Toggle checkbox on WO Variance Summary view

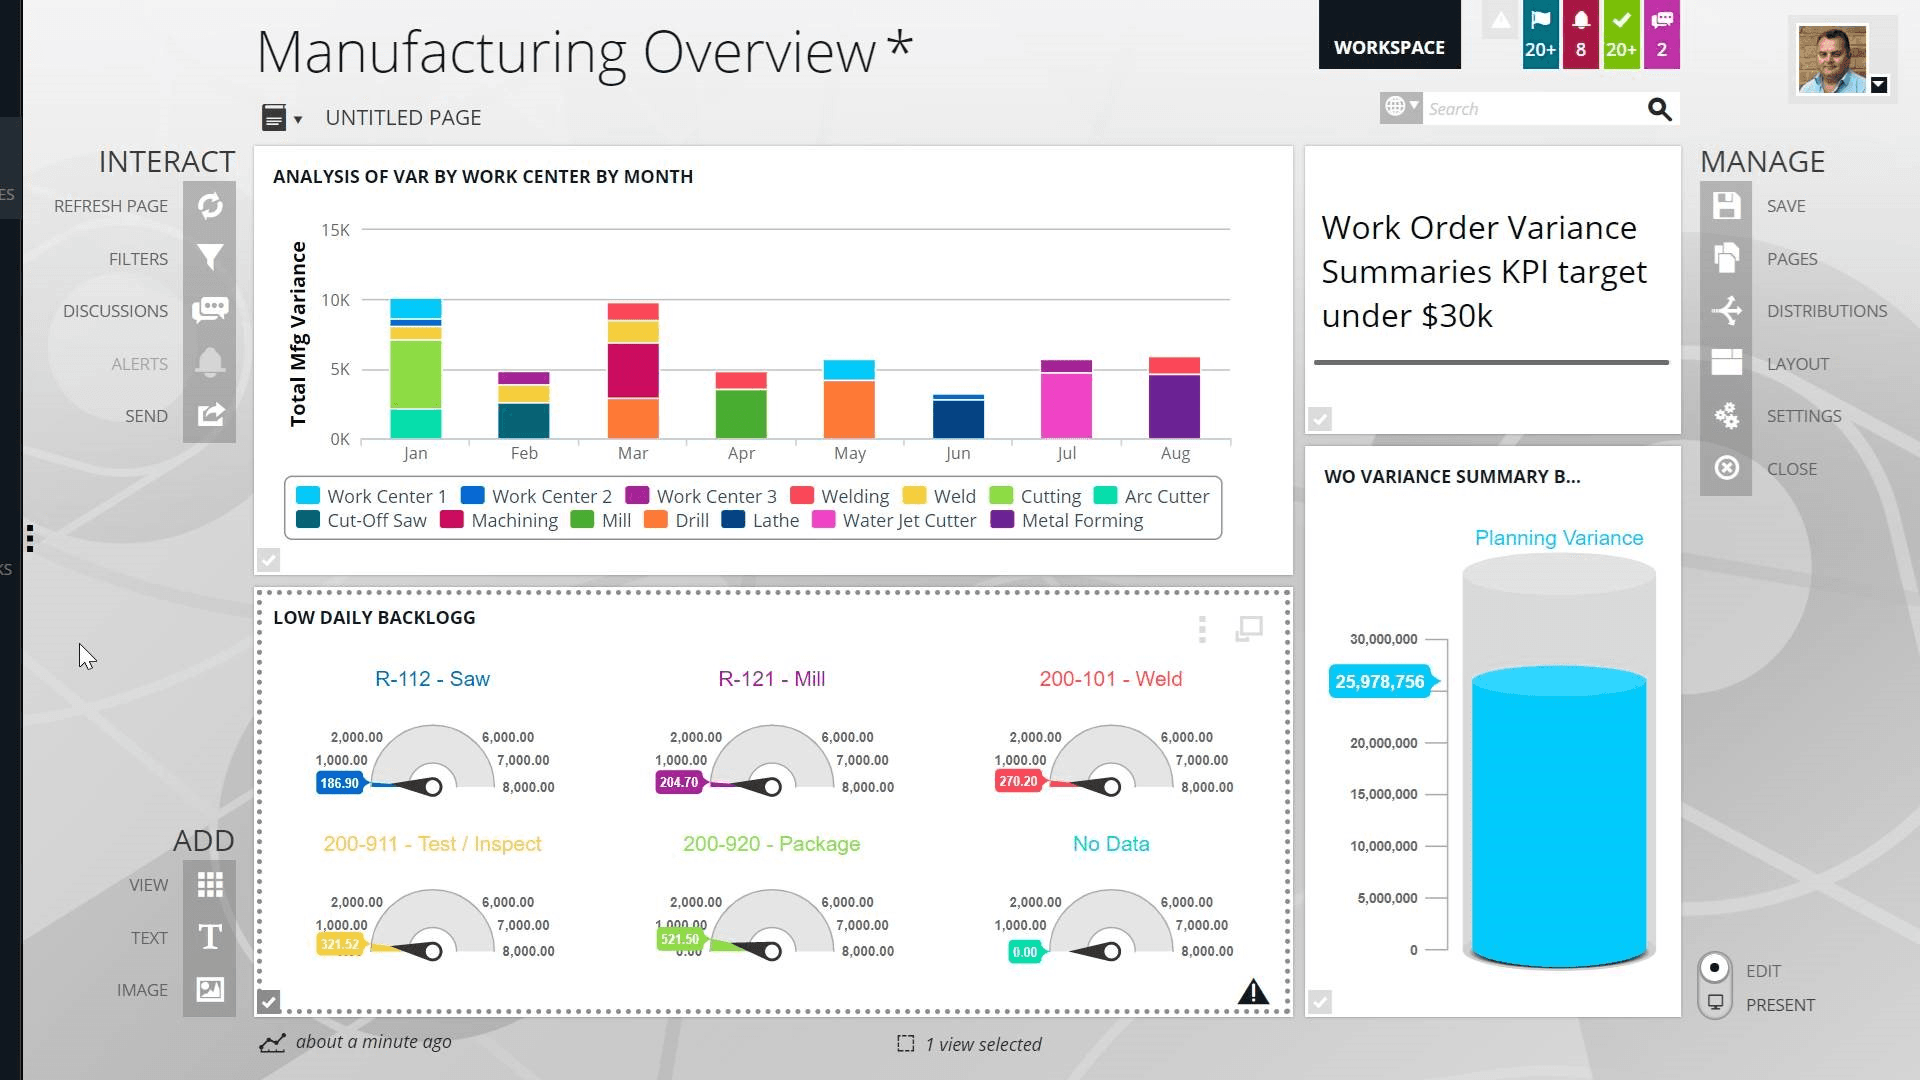coord(1320,1001)
